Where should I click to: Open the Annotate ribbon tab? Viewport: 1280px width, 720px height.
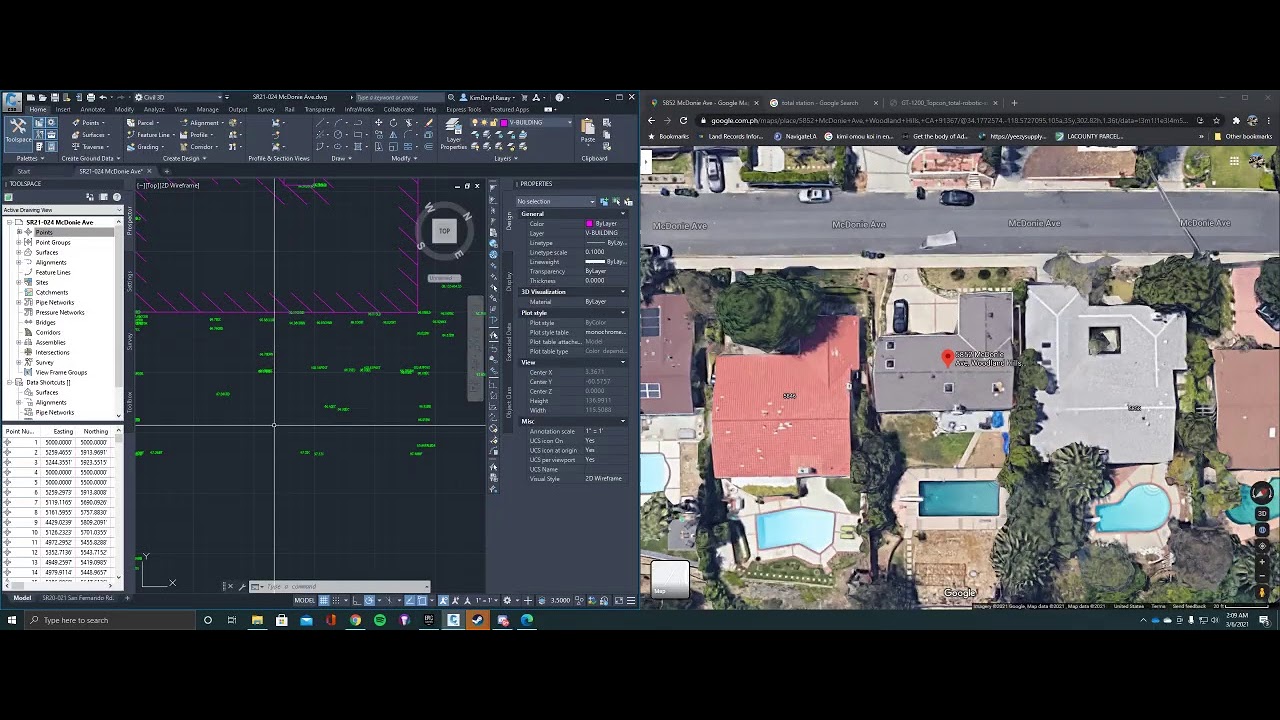[x=93, y=109]
